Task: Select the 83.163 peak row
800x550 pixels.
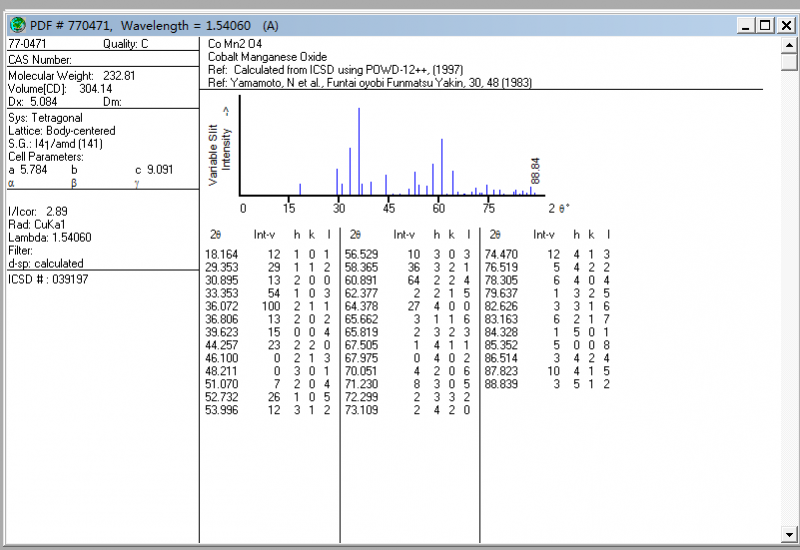Action: pyautogui.click(x=547, y=319)
